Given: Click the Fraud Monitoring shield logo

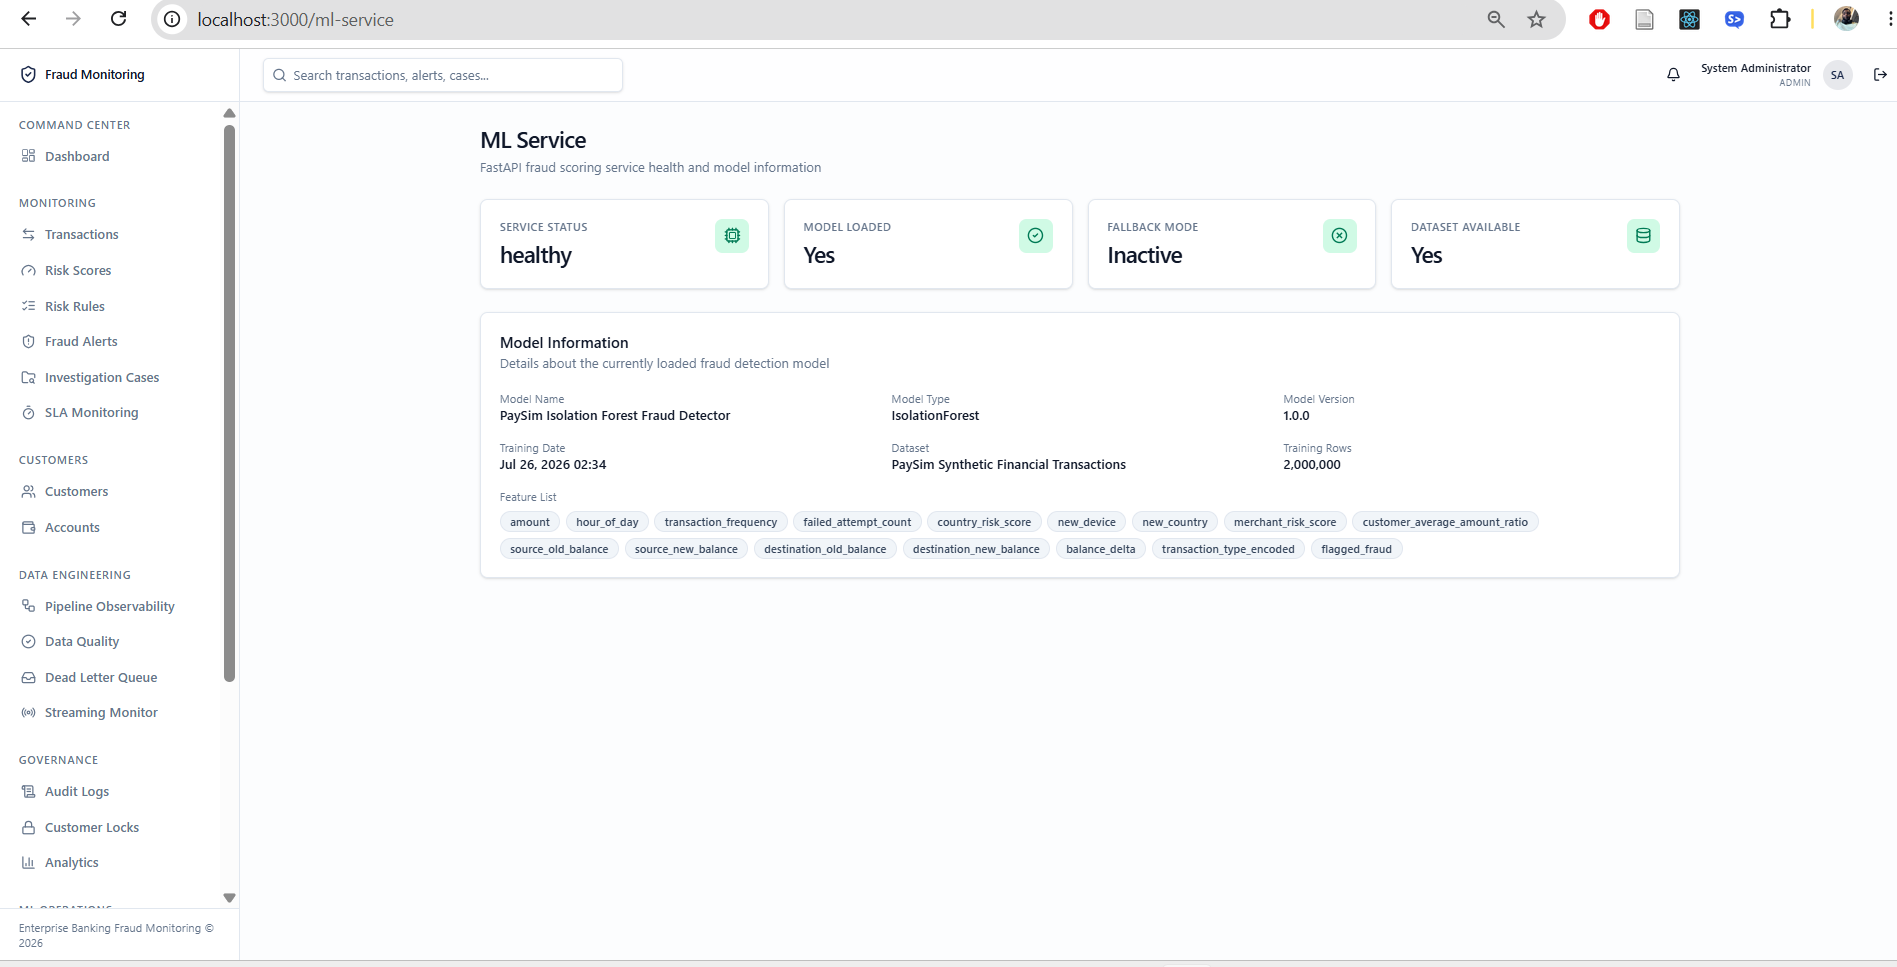Looking at the screenshot, I should tap(28, 75).
